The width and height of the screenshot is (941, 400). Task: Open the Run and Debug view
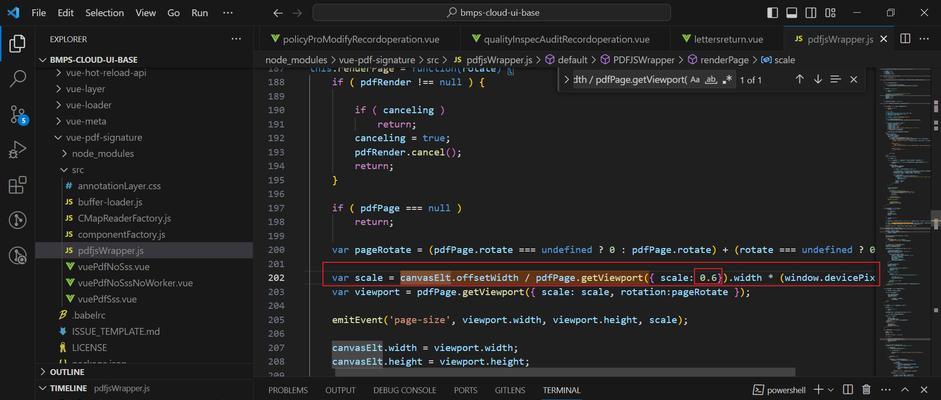pos(17,149)
